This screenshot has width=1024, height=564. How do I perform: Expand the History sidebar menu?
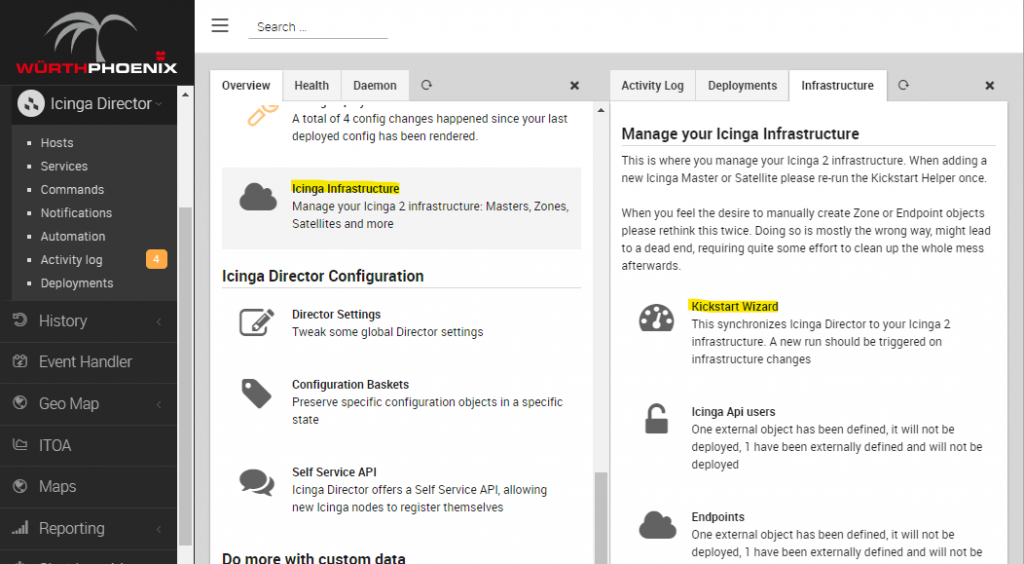point(88,321)
